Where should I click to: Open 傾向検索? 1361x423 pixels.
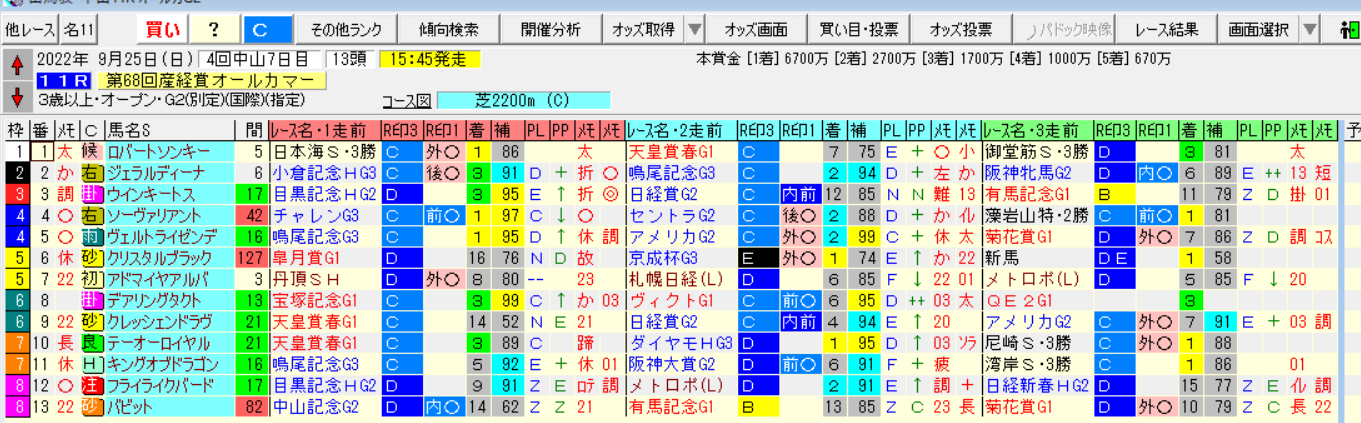click(447, 30)
